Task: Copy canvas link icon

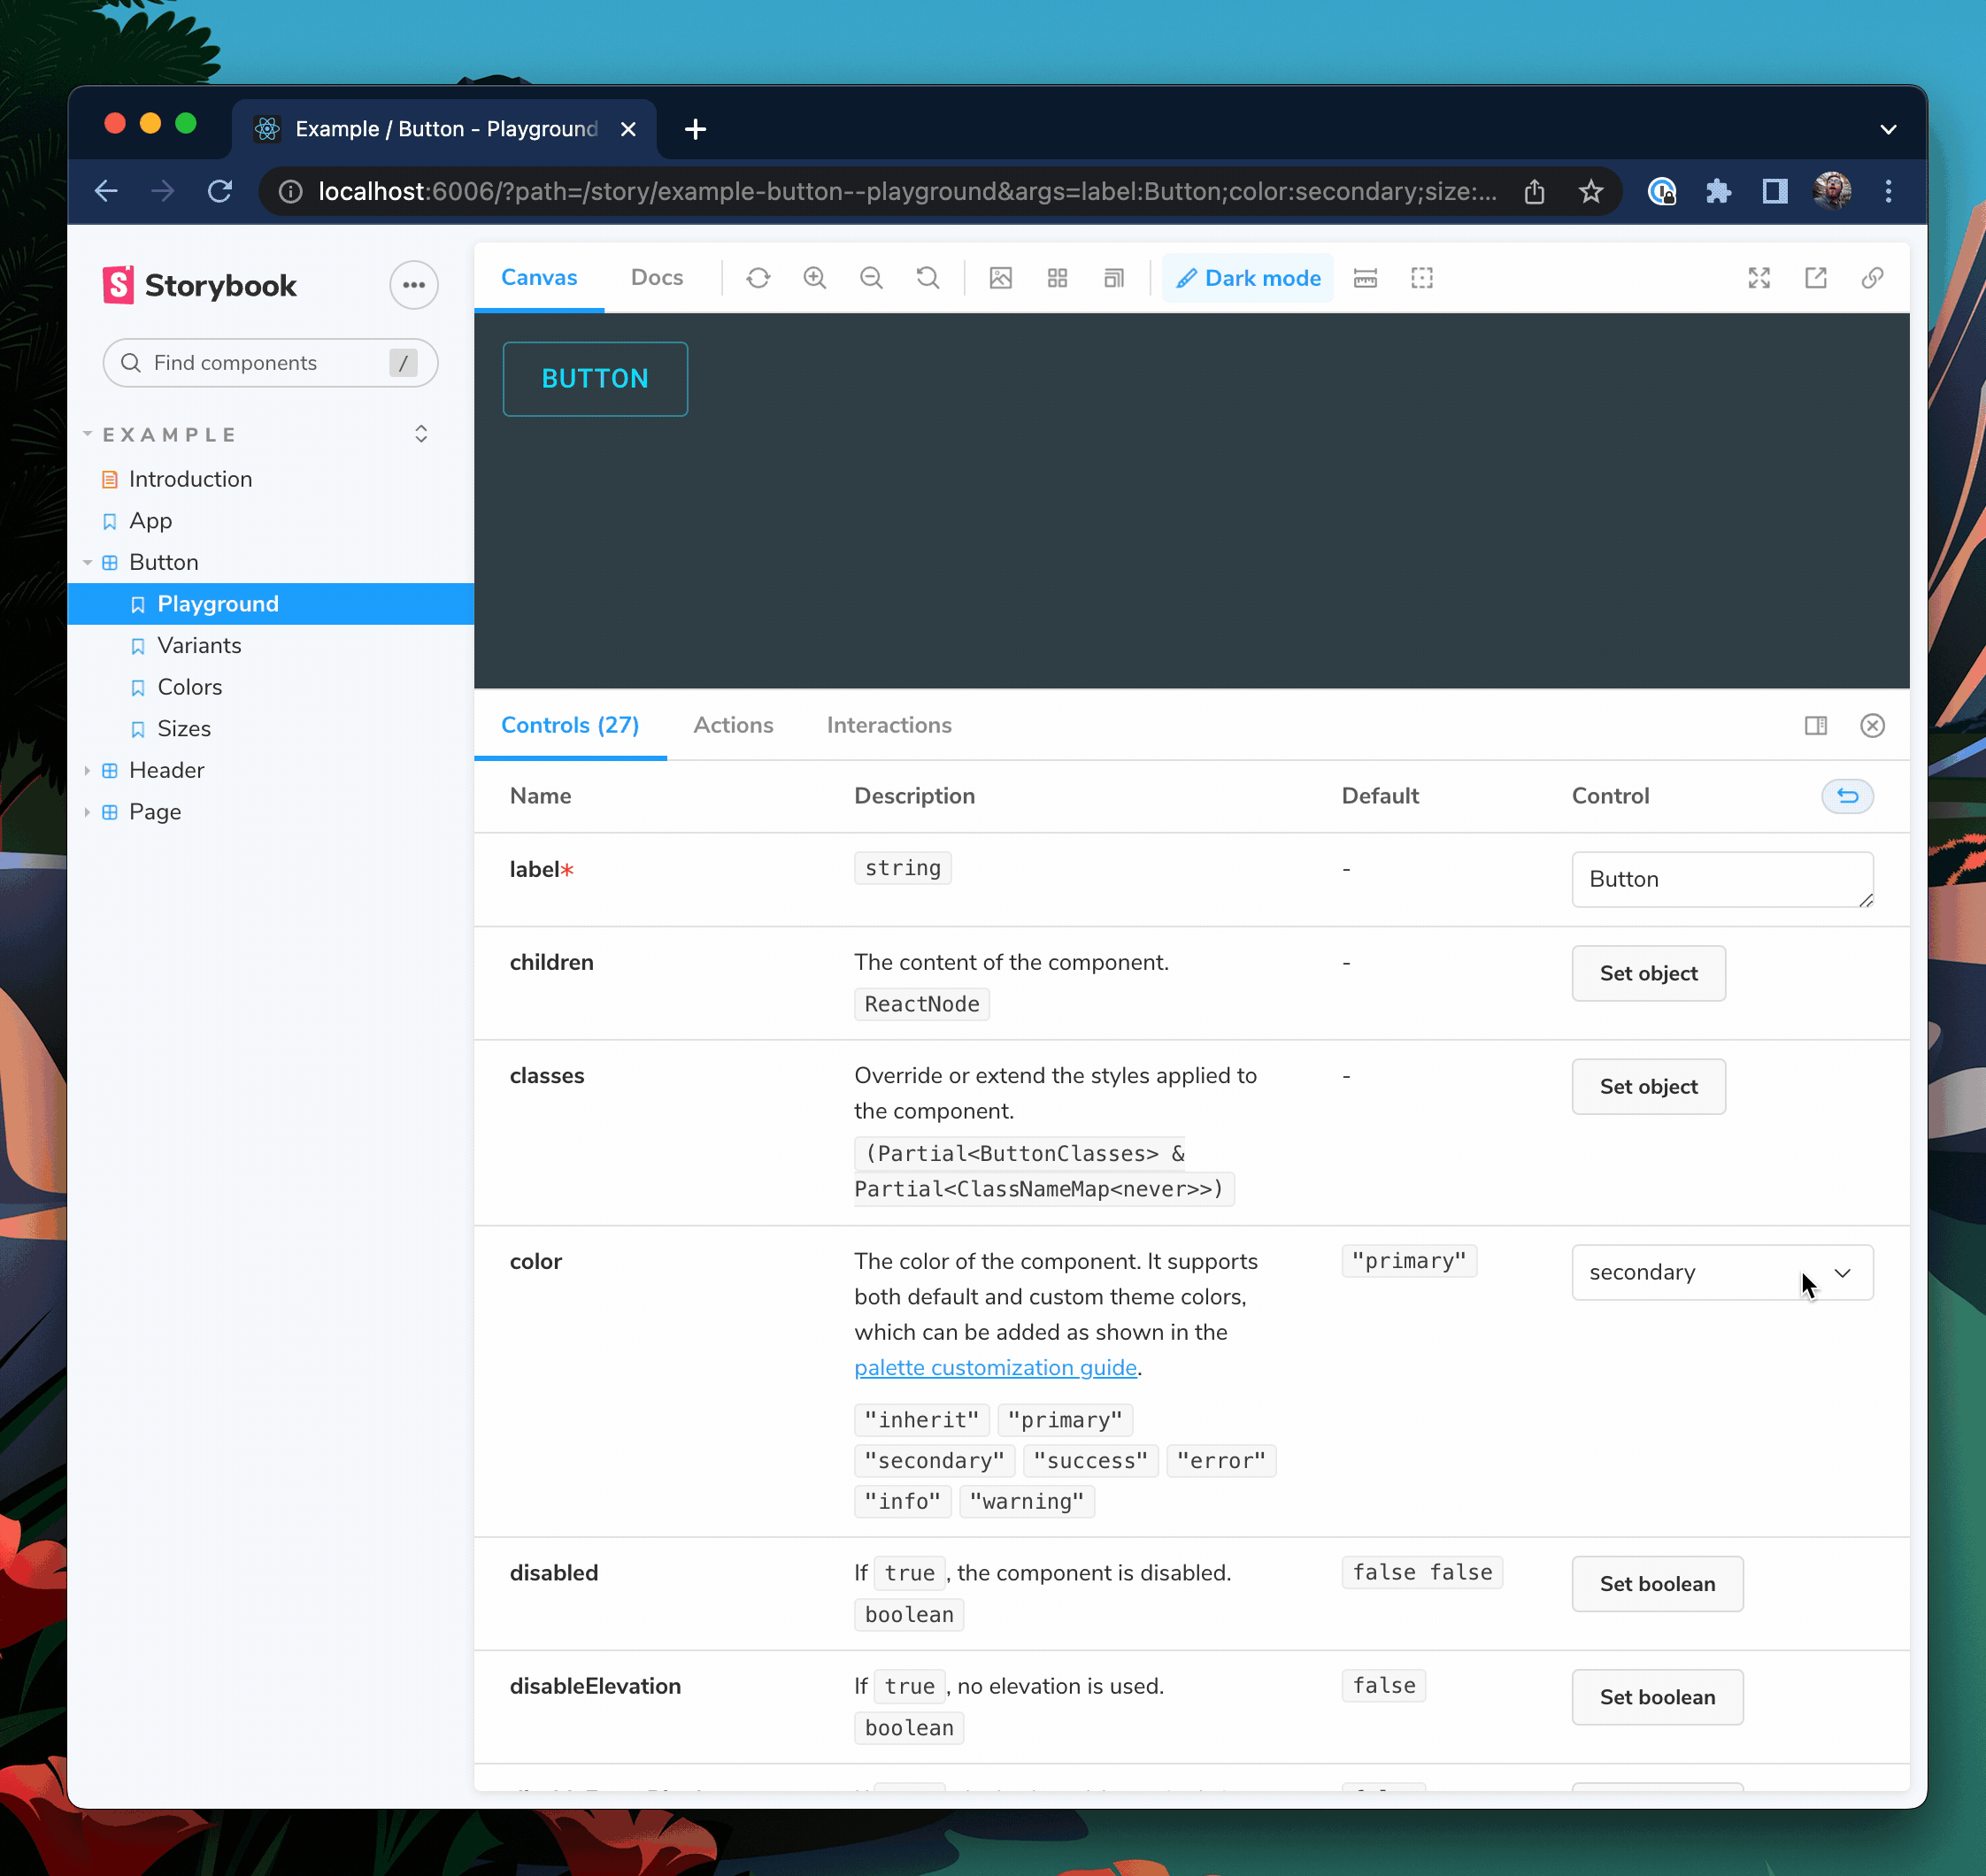Action: pyautogui.click(x=1872, y=278)
